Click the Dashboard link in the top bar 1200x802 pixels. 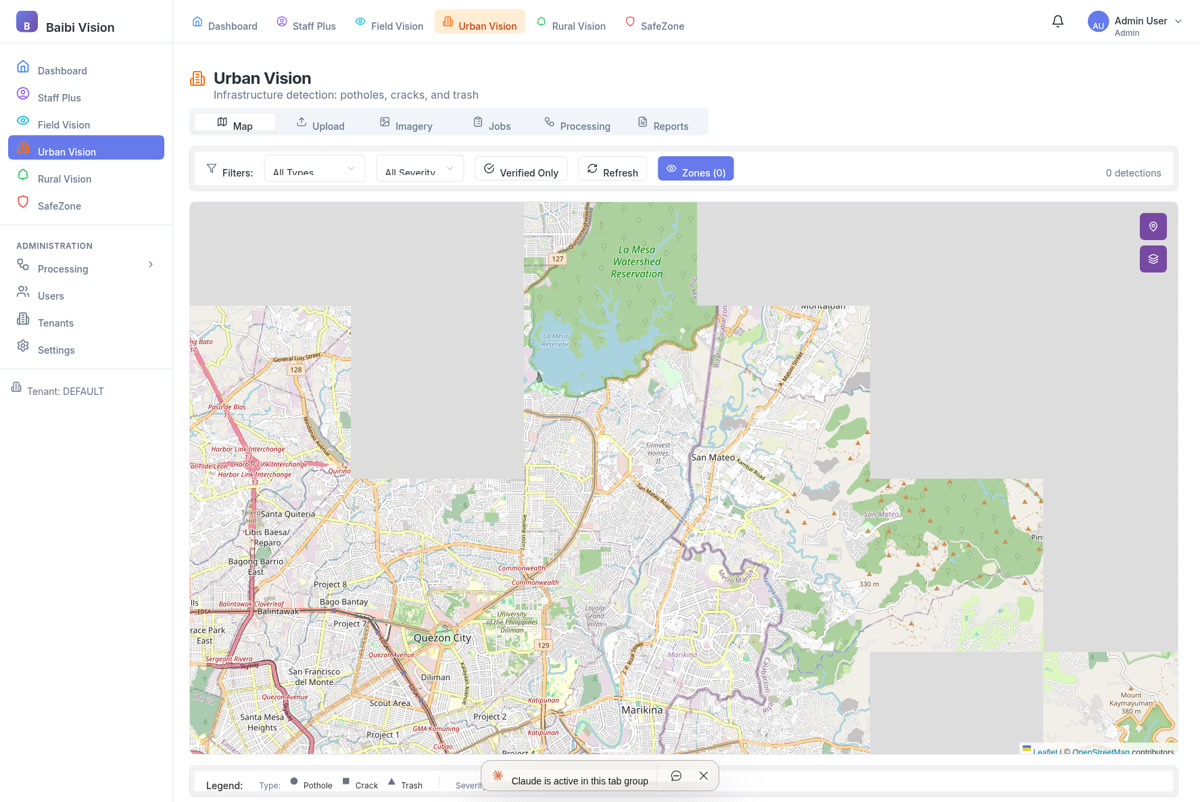tap(230, 26)
